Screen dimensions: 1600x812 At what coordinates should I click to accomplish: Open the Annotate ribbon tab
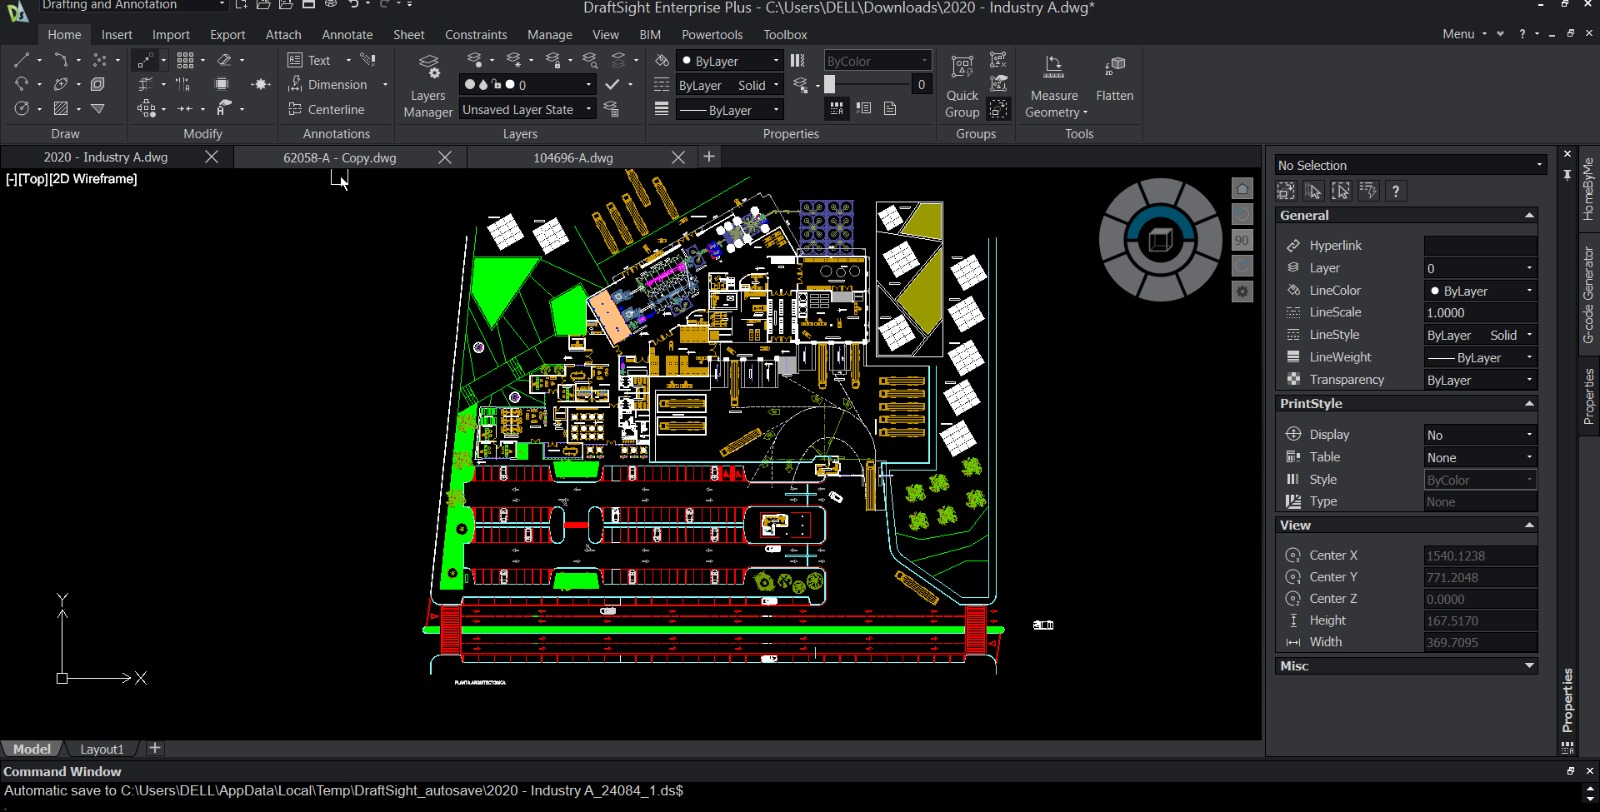[x=347, y=35]
